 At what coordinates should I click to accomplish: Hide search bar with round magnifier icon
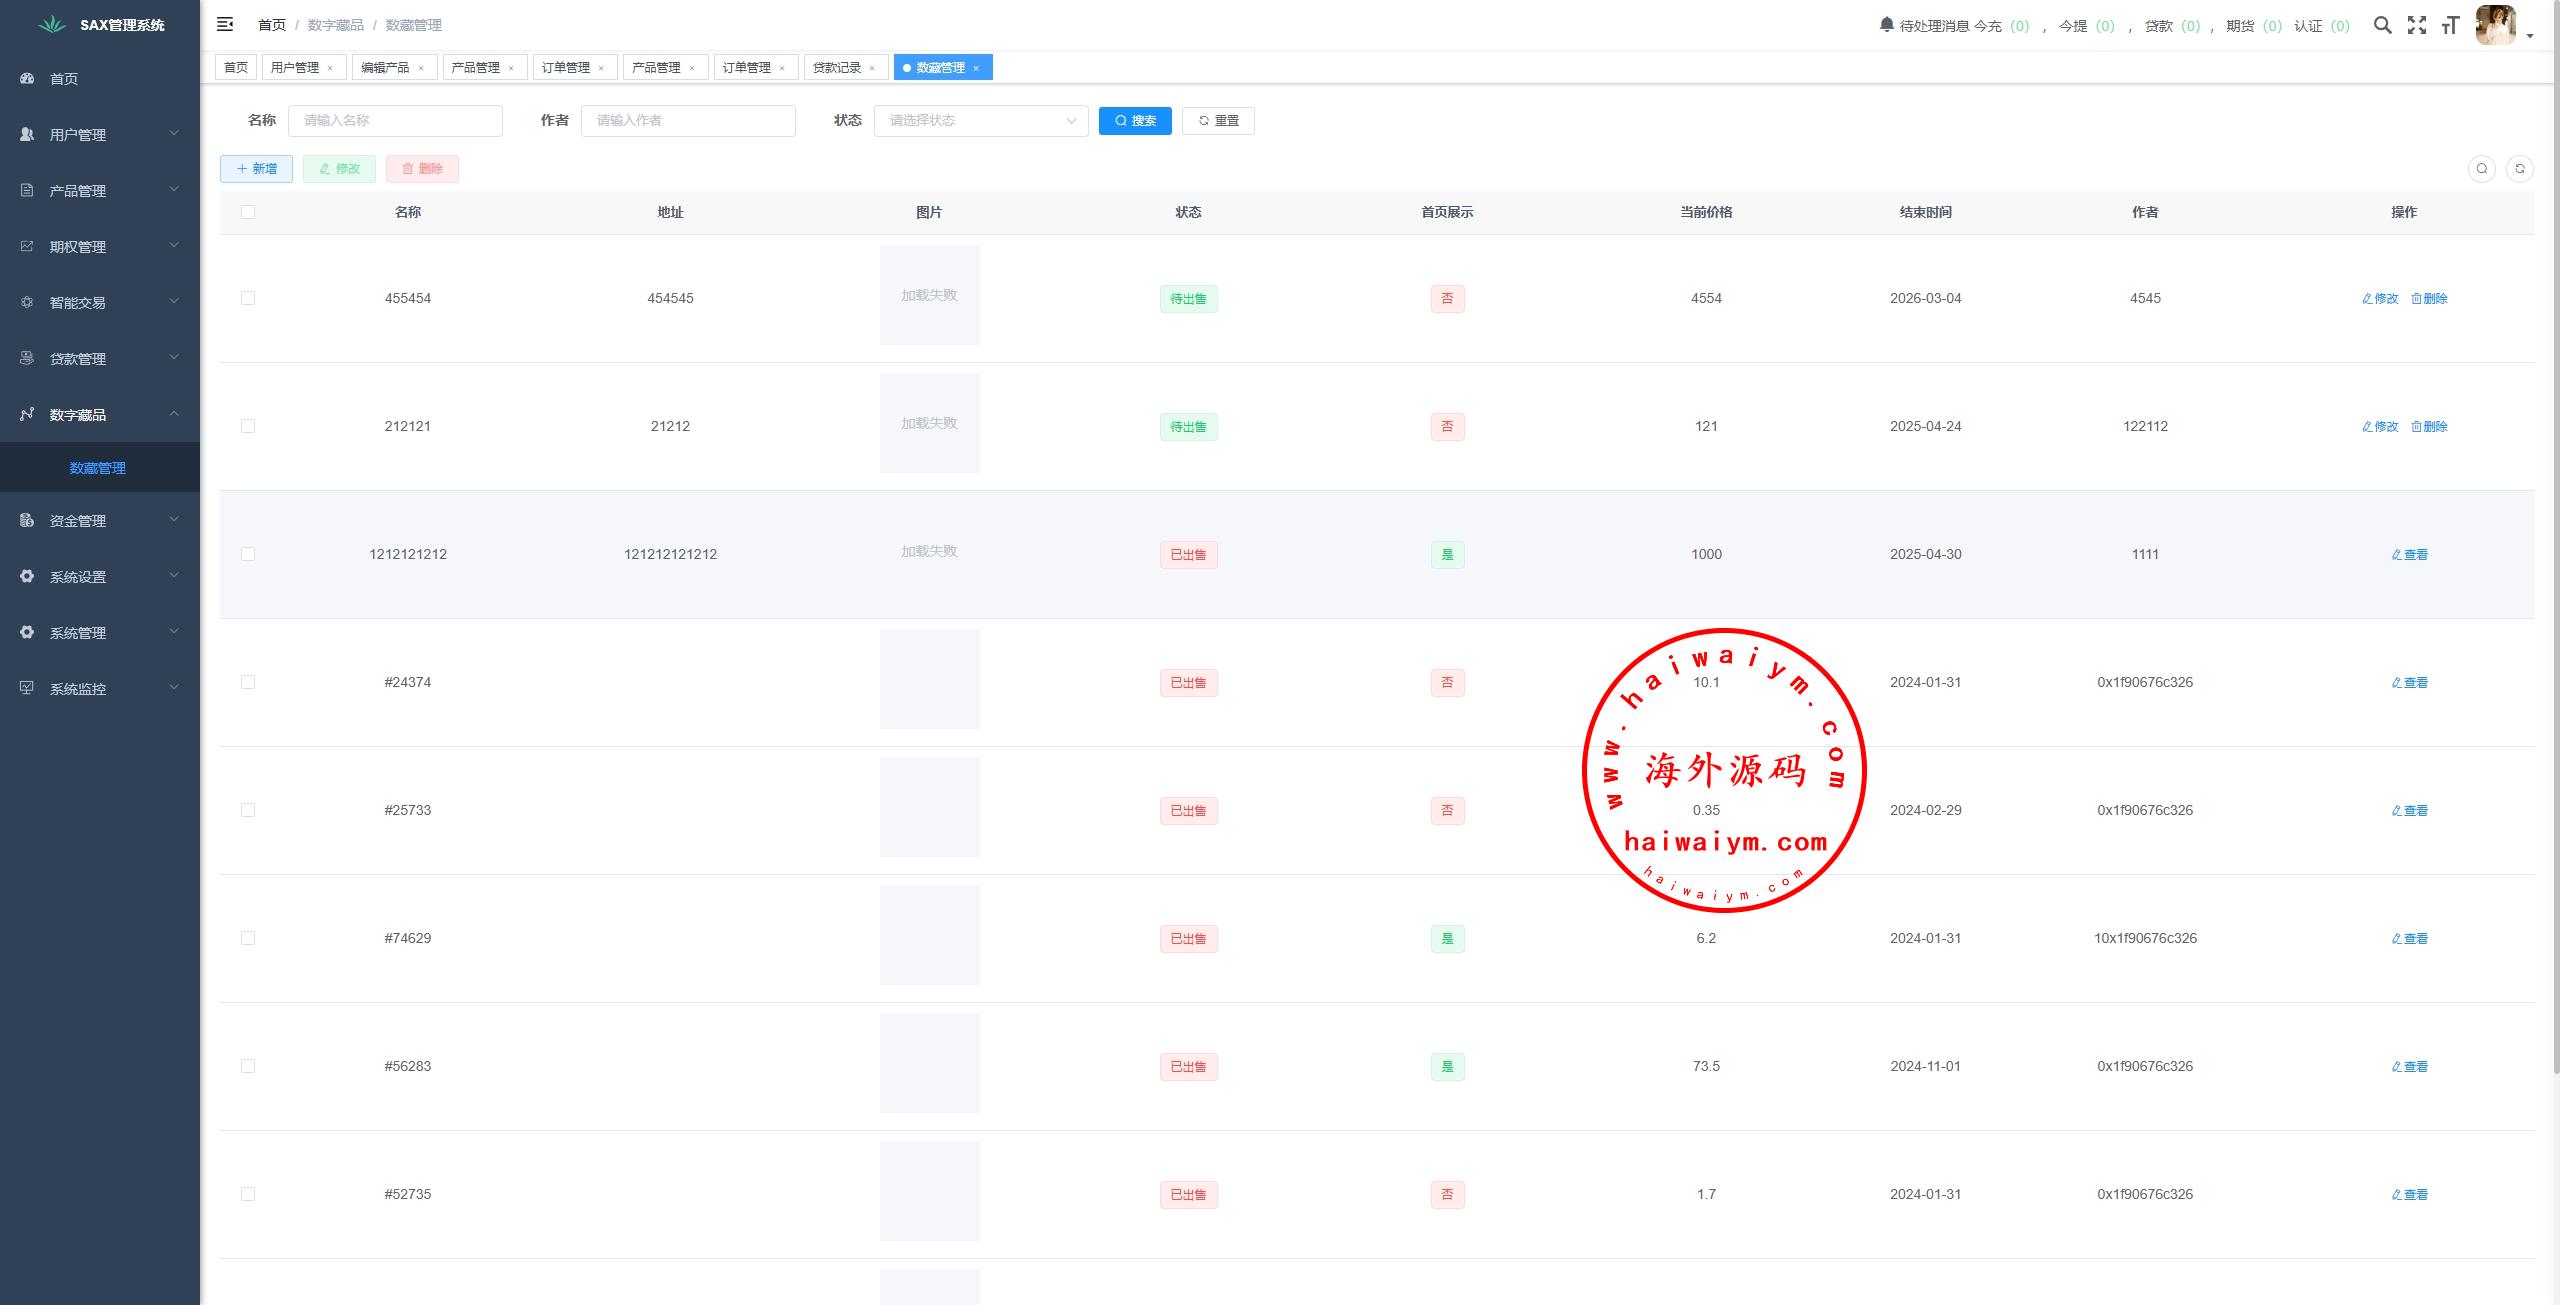click(2482, 169)
